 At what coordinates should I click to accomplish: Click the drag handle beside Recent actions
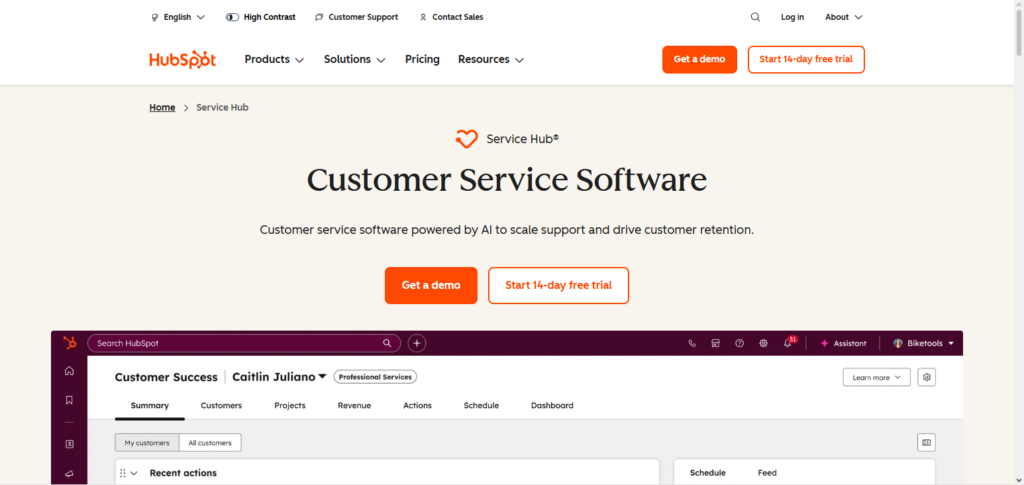coord(123,473)
